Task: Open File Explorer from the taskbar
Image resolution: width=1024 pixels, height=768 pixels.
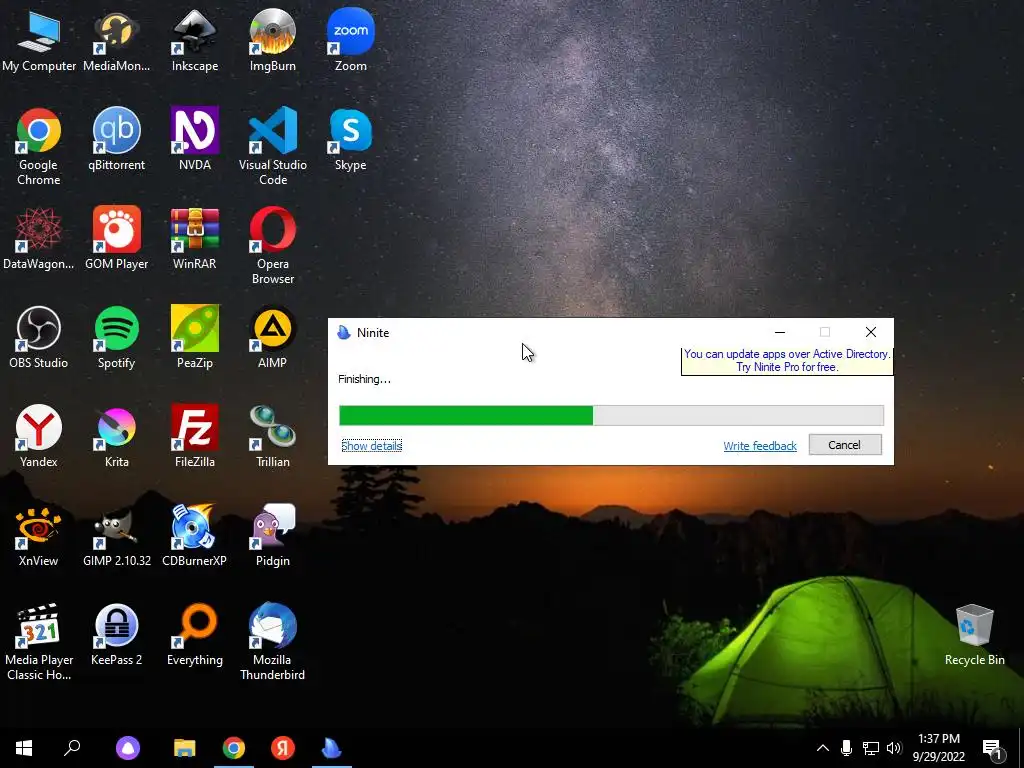Action: coord(185,748)
